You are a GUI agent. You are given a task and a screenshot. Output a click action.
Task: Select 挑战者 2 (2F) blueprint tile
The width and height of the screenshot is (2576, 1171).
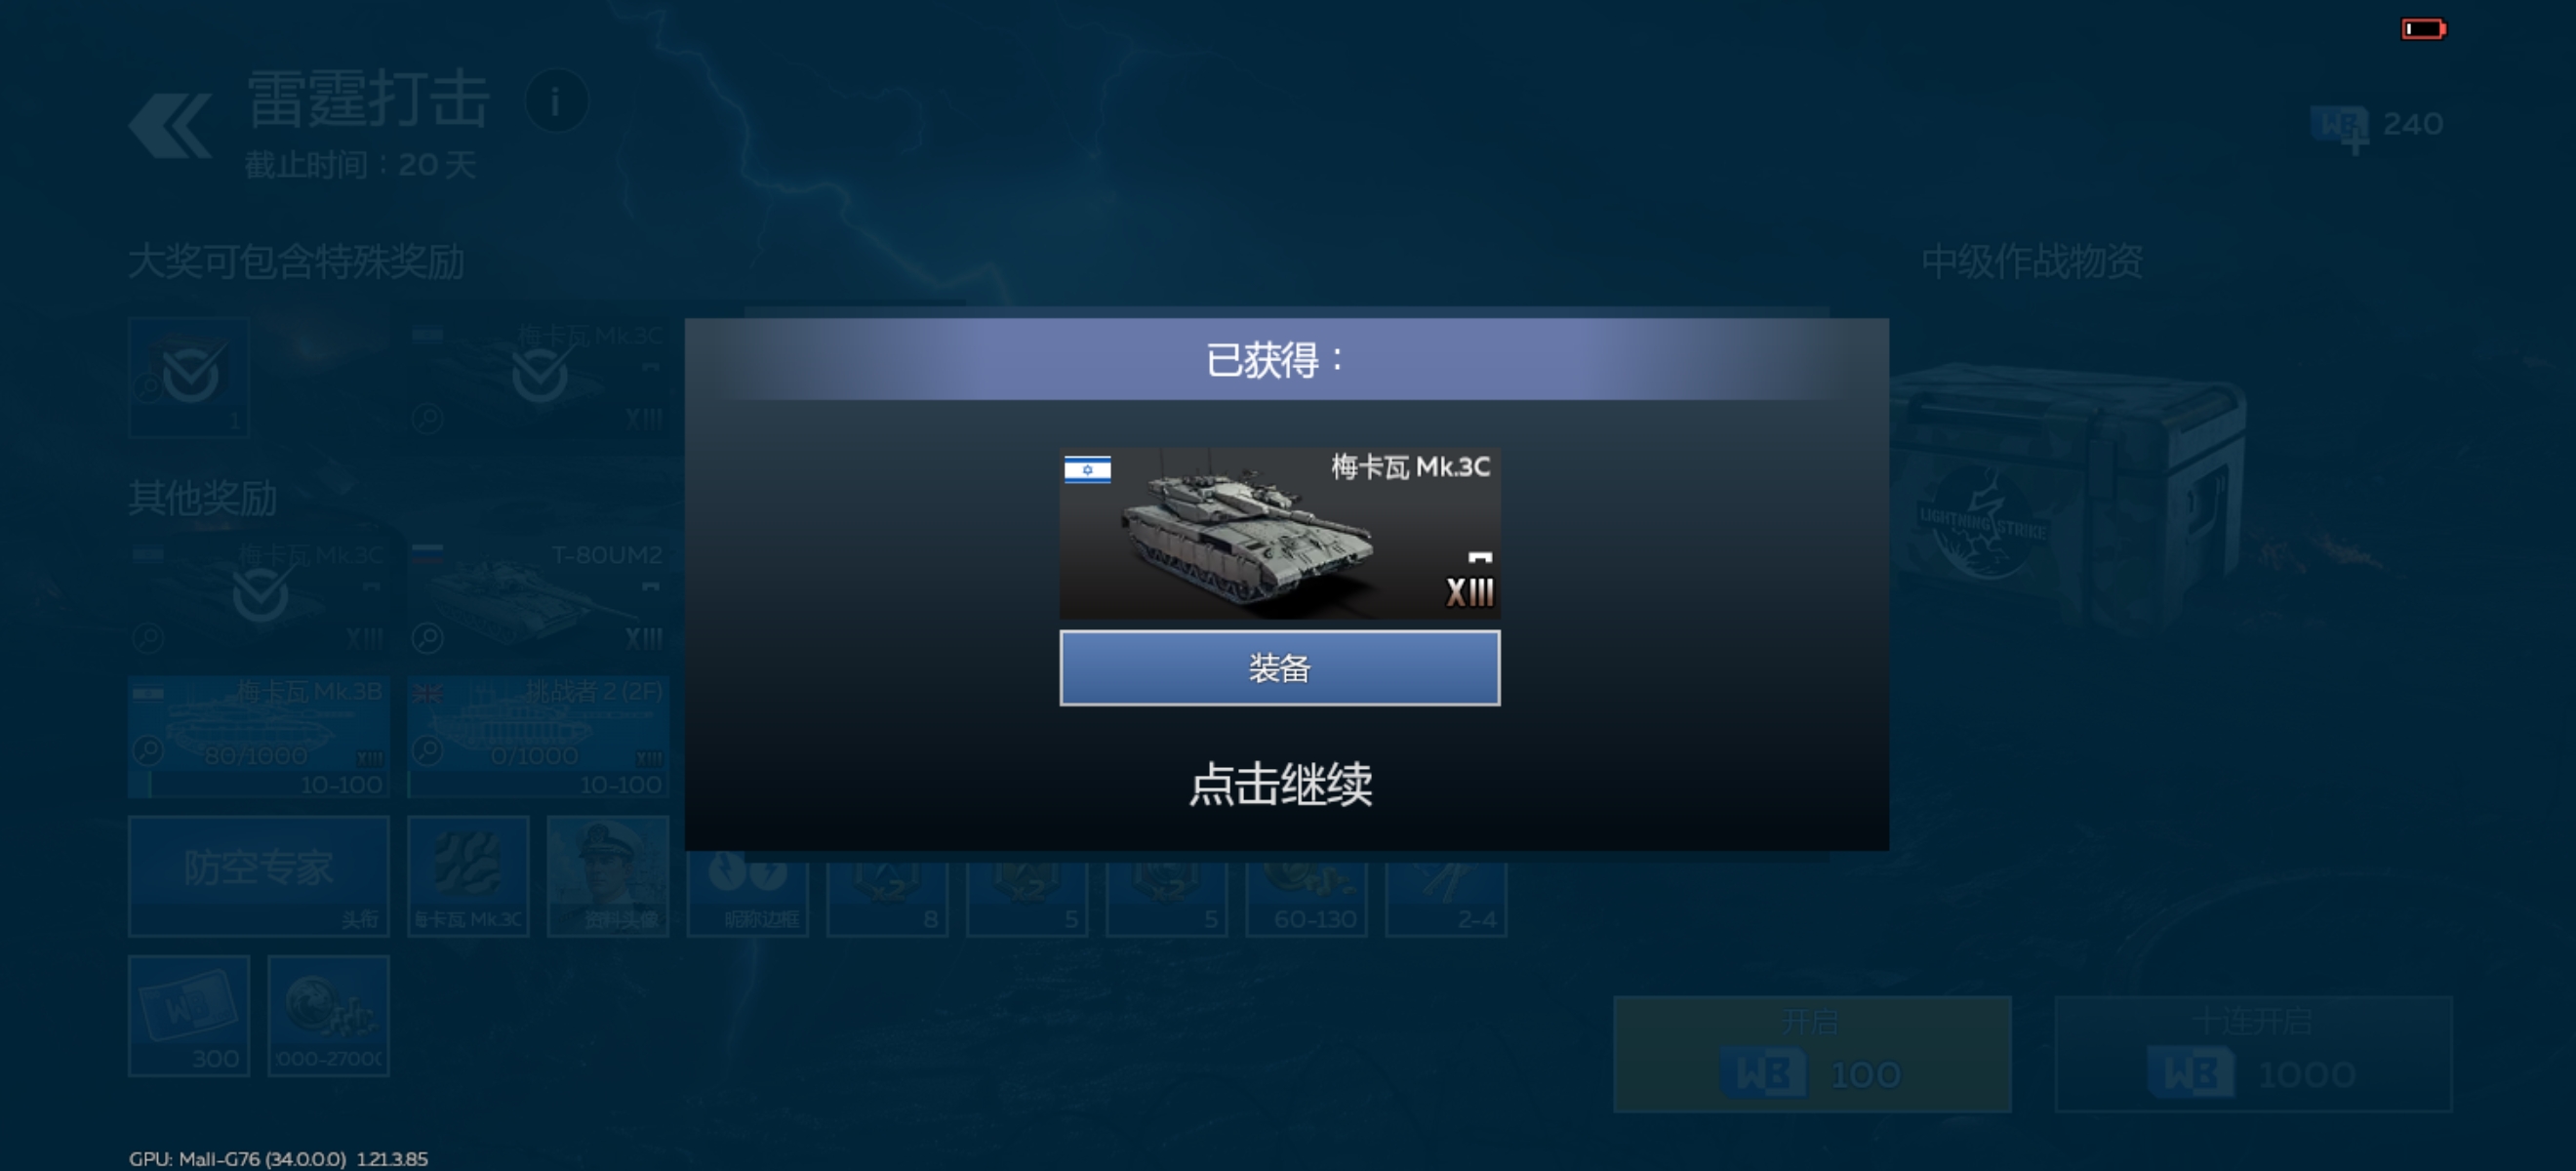pyautogui.click(x=537, y=737)
